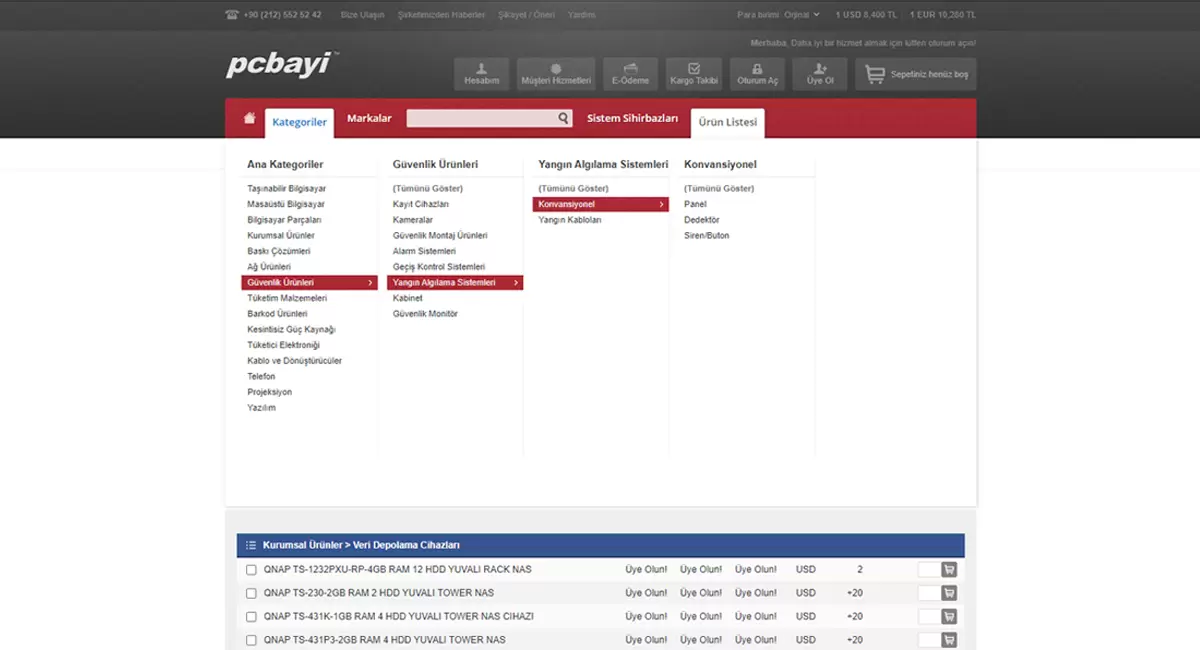1200x650 pixels.
Task: Click the pcbayi logo
Action: point(283,65)
